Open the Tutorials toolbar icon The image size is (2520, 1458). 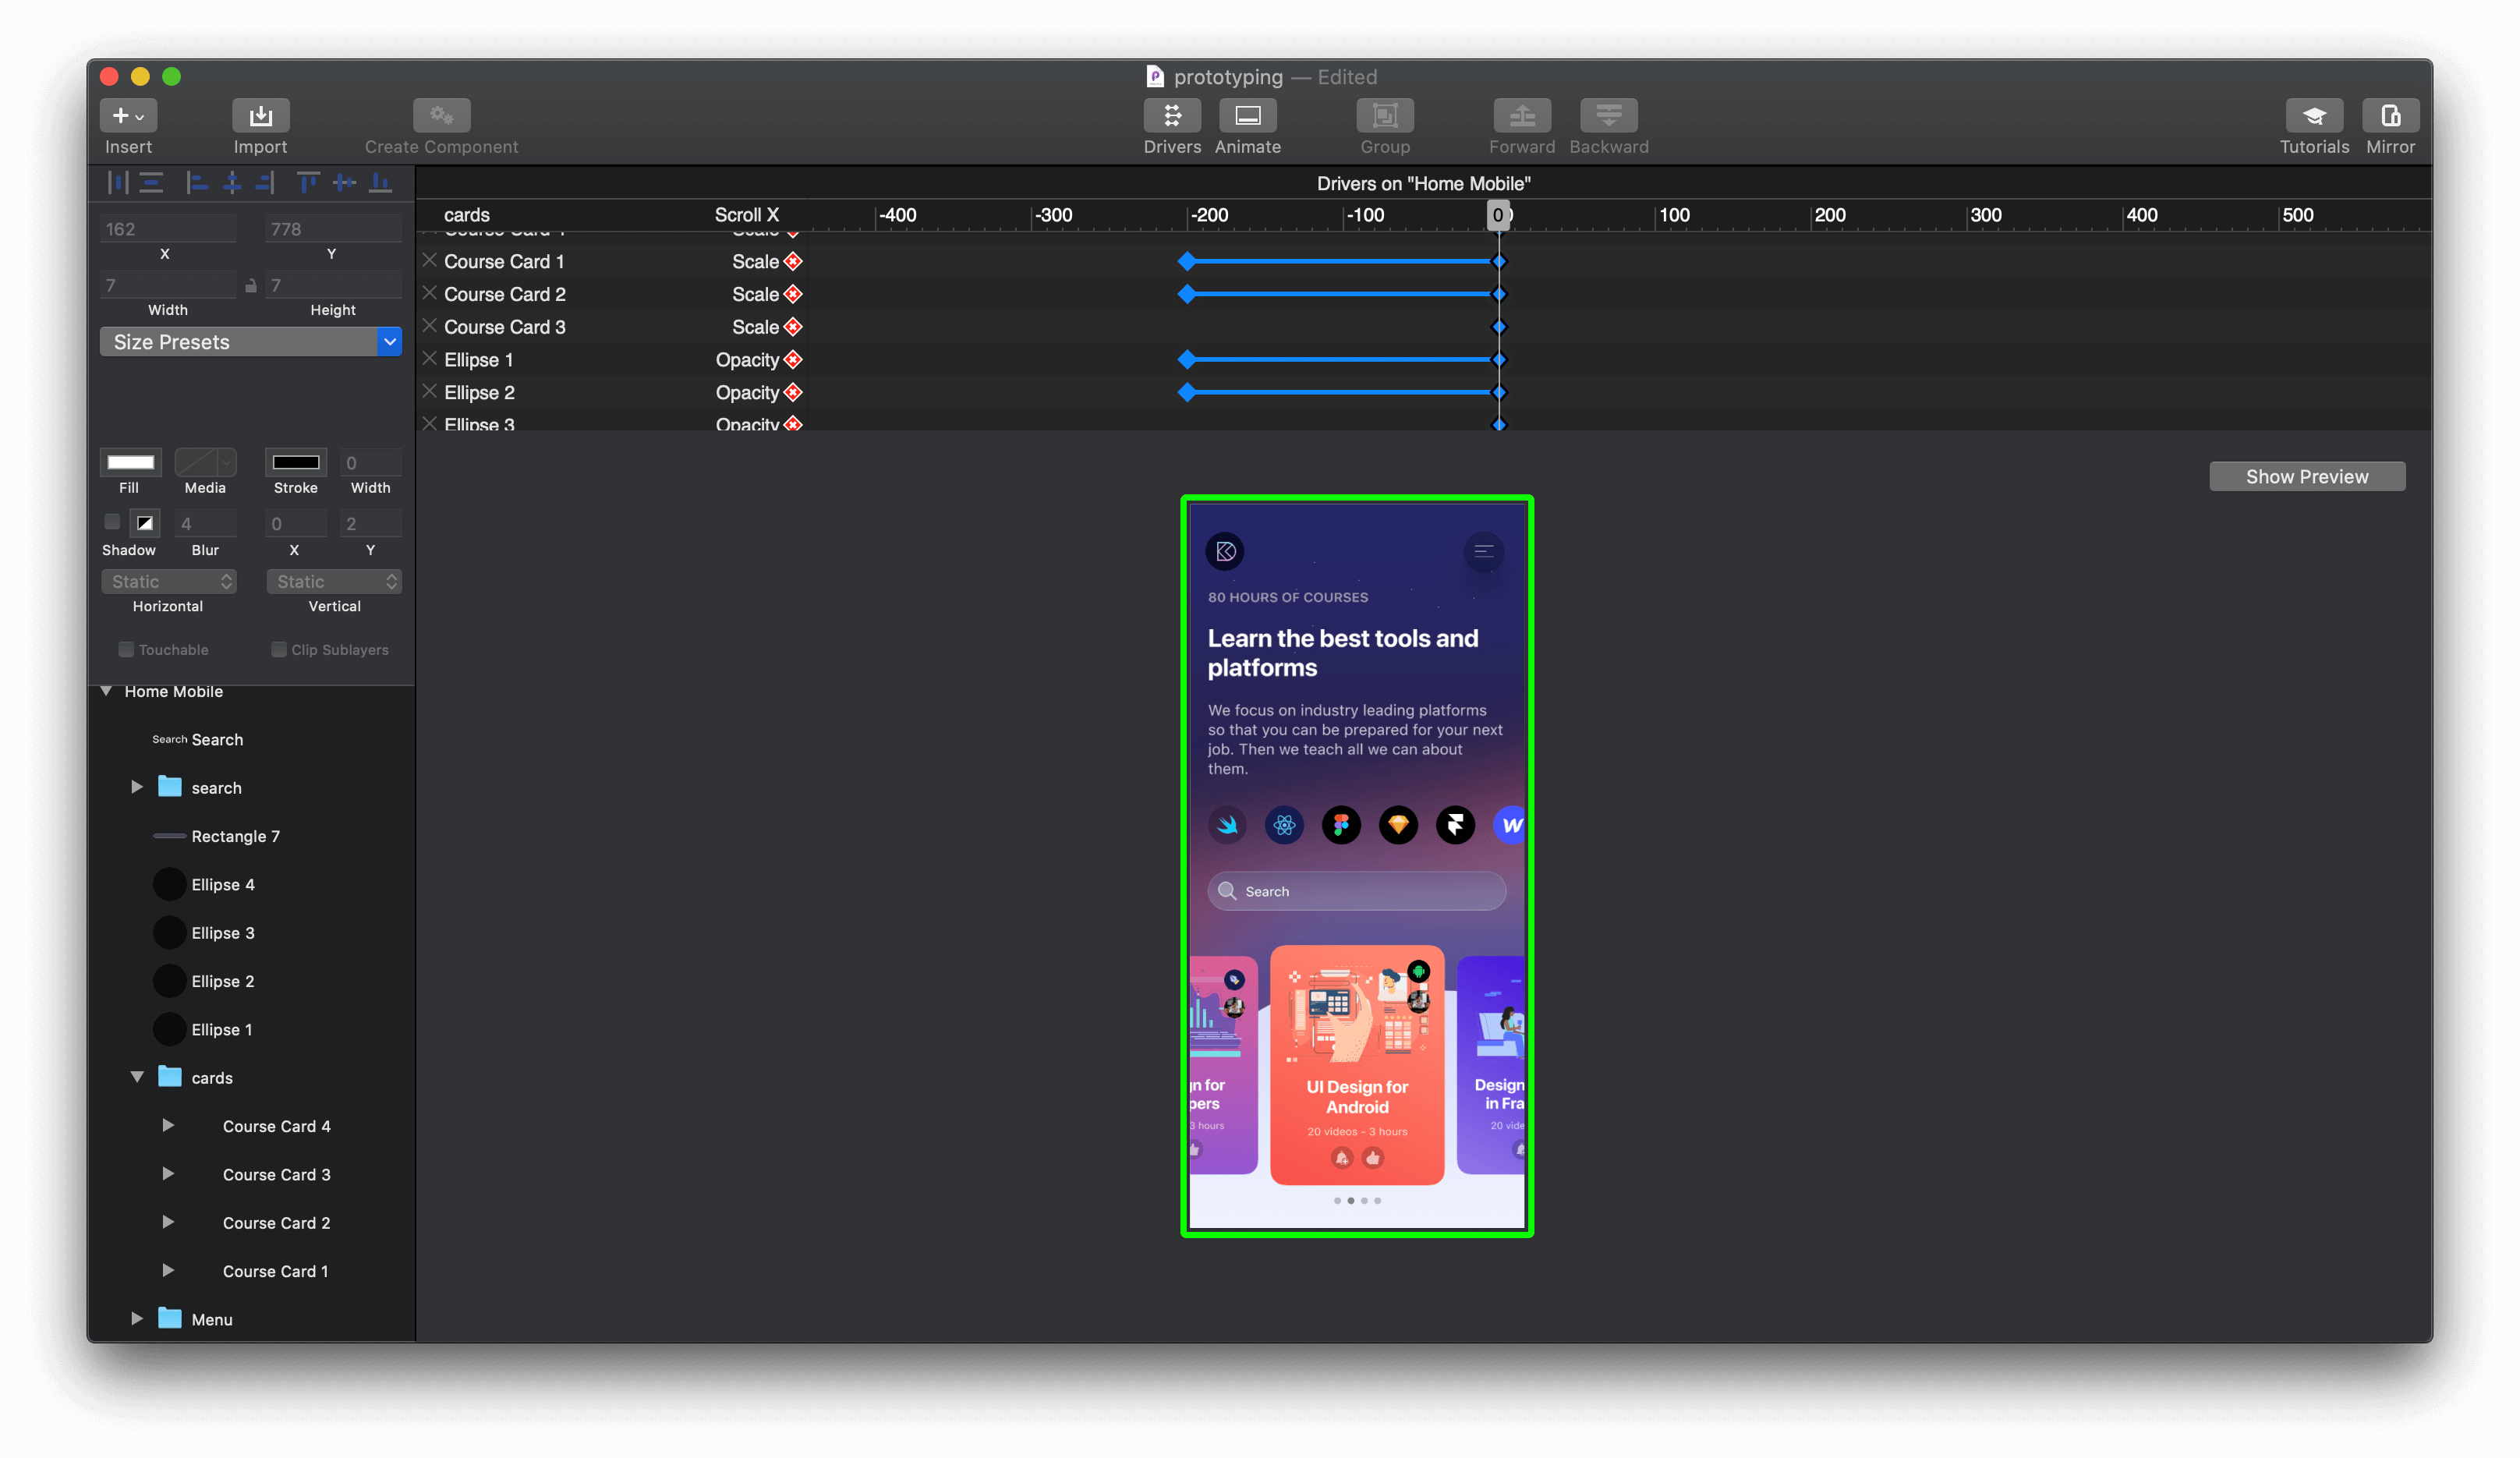(x=2313, y=116)
